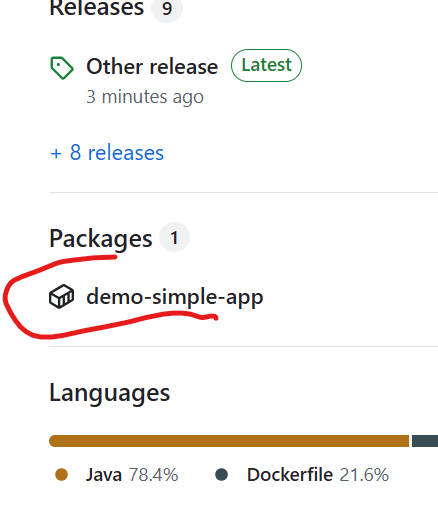Click the Languages heading
438x515 pixels.
110,393
